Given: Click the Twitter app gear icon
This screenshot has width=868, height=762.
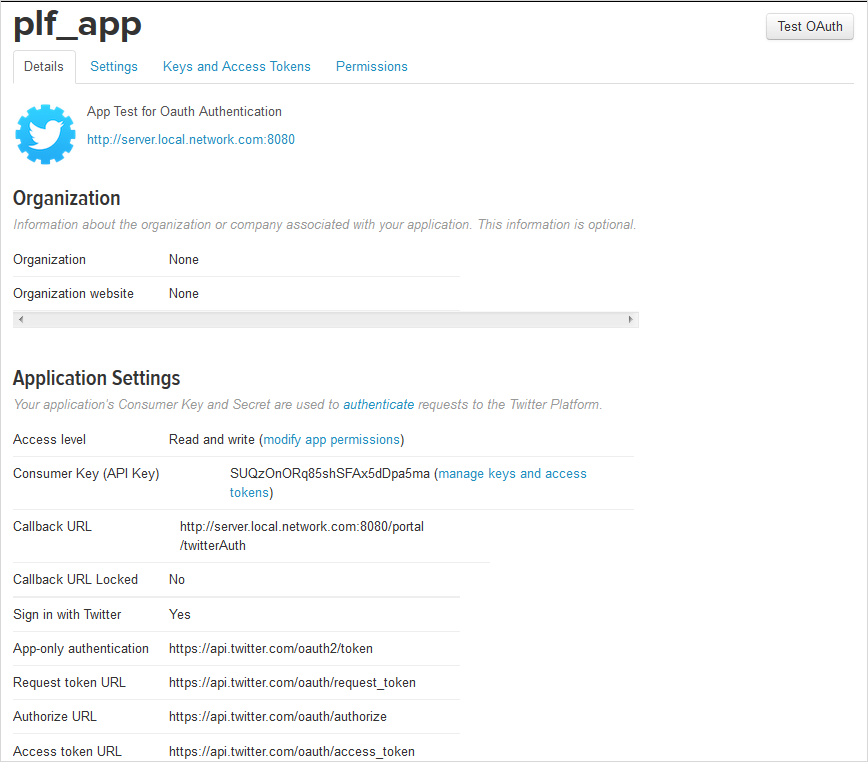Looking at the screenshot, I should click(45, 134).
